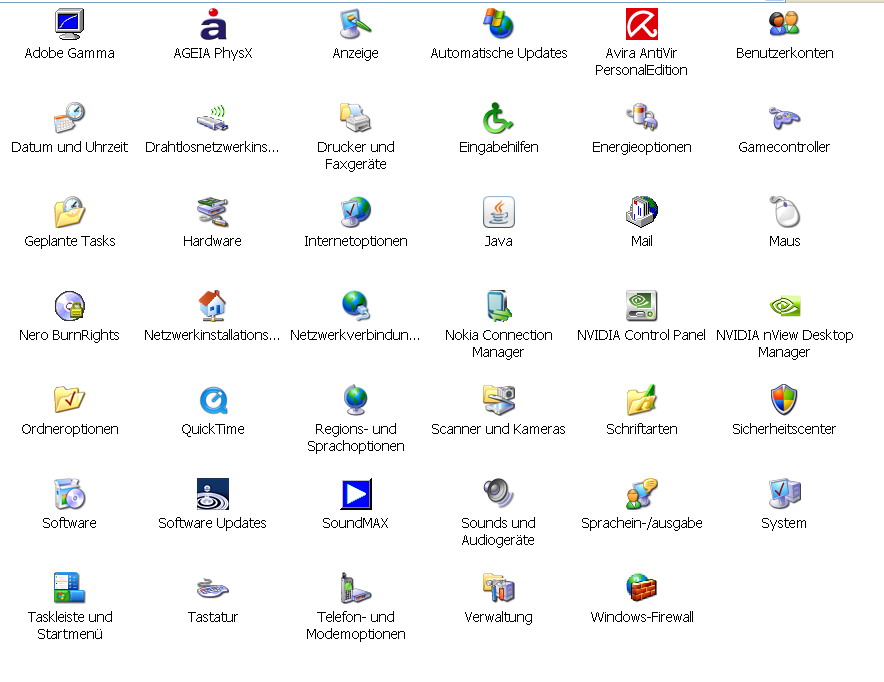Click the "Windows-Firewall" label text

(x=642, y=617)
